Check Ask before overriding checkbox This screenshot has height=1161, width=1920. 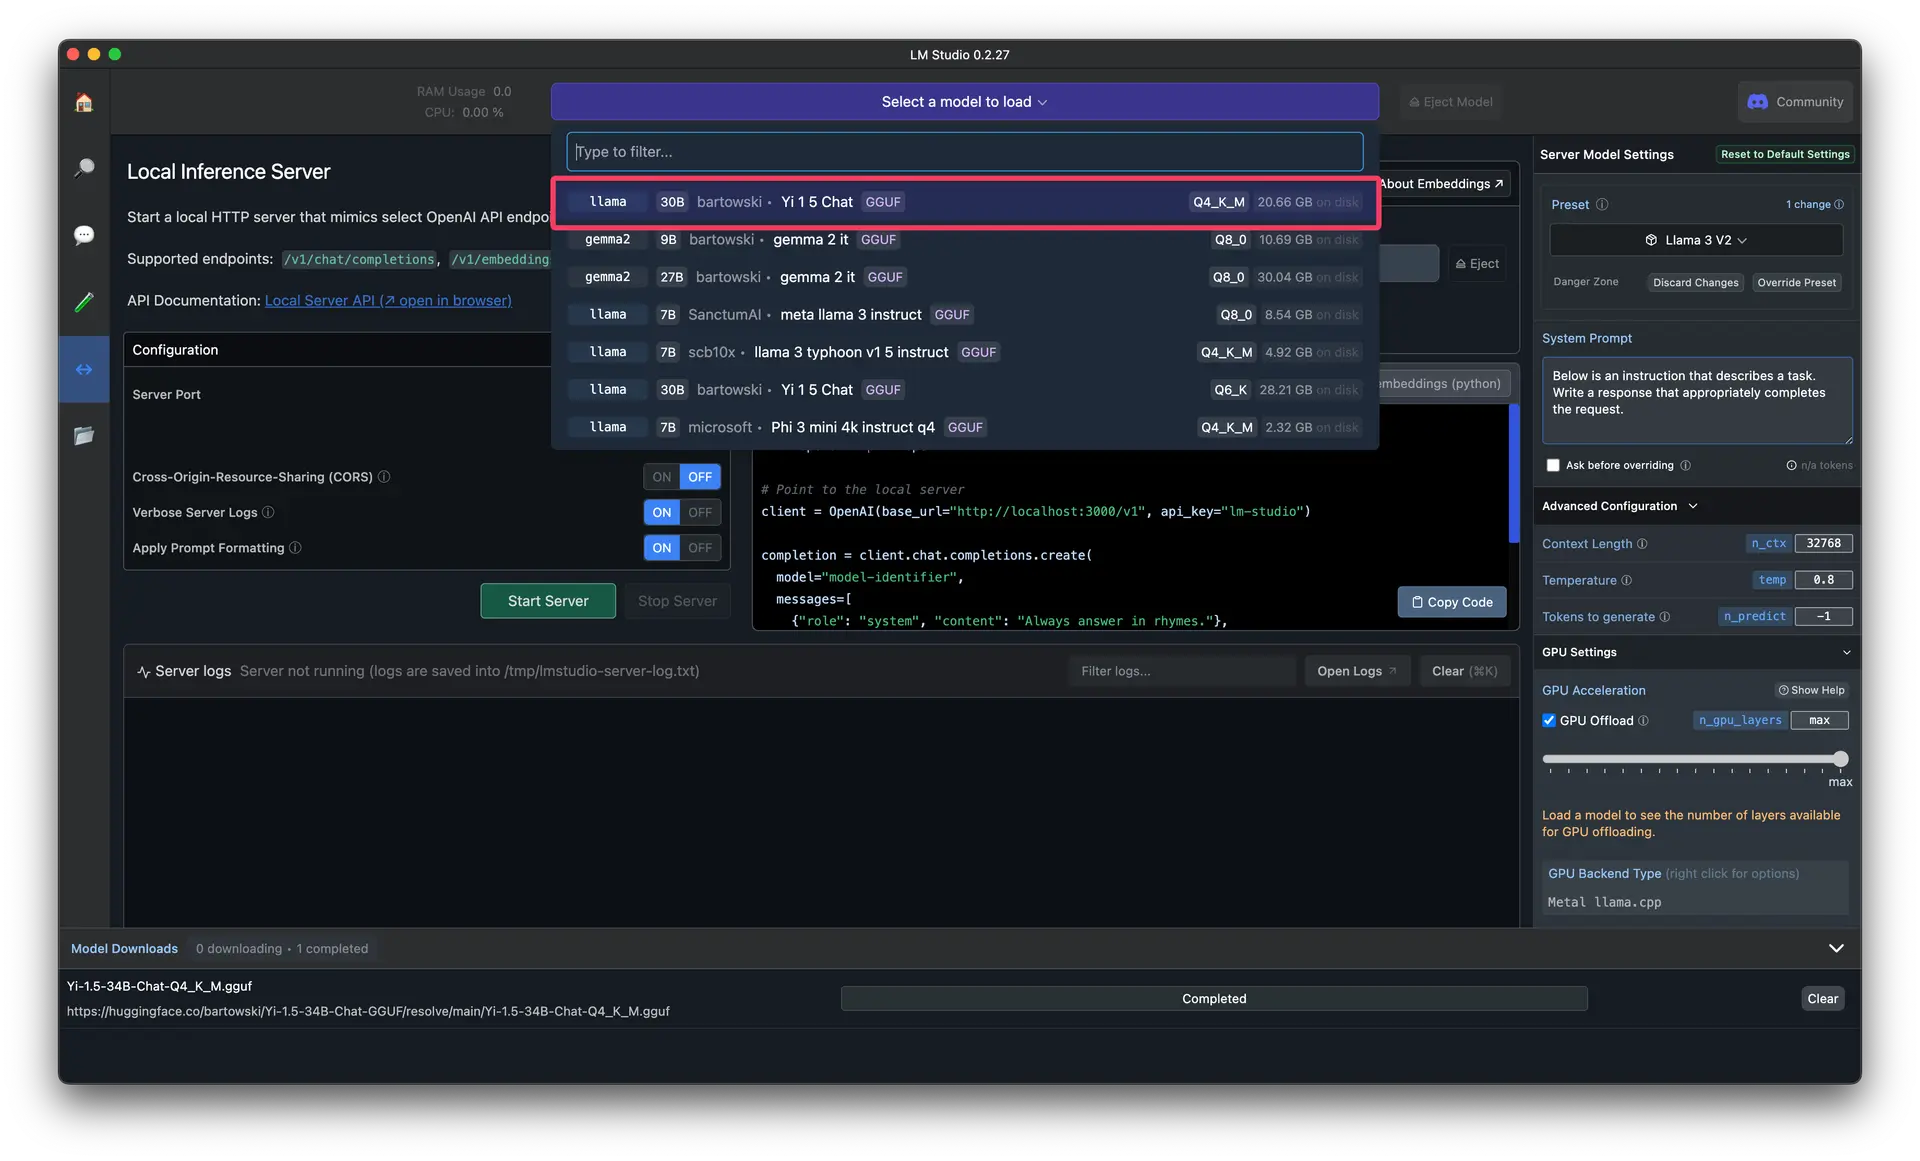pos(1553,466)
